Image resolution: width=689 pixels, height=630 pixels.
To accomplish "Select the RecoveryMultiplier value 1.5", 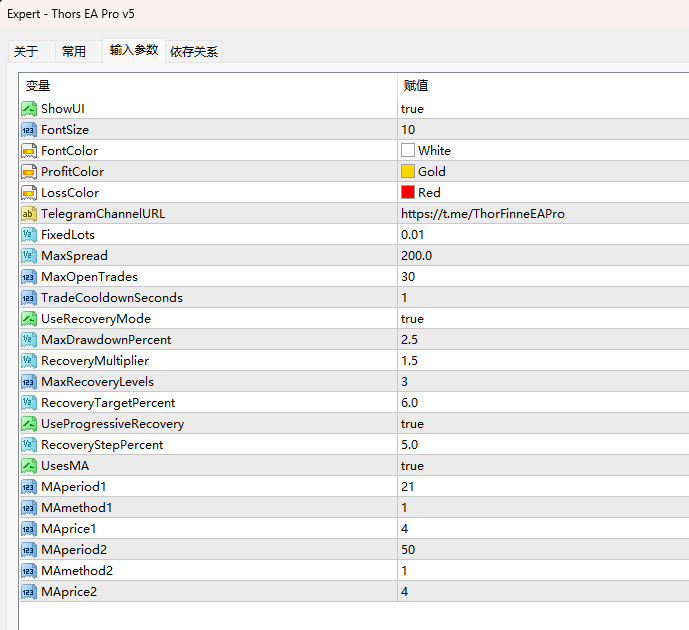I will coord(409,361).
